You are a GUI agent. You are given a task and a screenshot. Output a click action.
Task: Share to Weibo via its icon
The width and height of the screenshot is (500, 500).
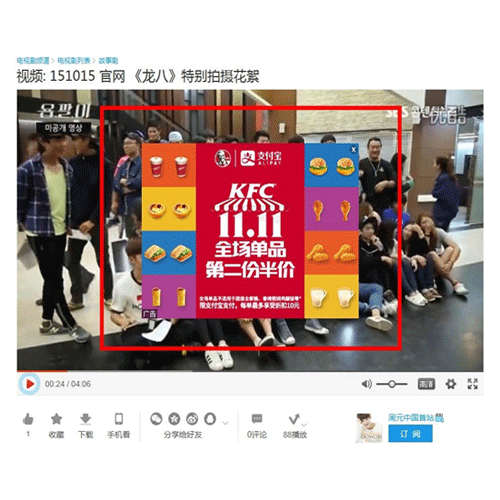(192, 419)
